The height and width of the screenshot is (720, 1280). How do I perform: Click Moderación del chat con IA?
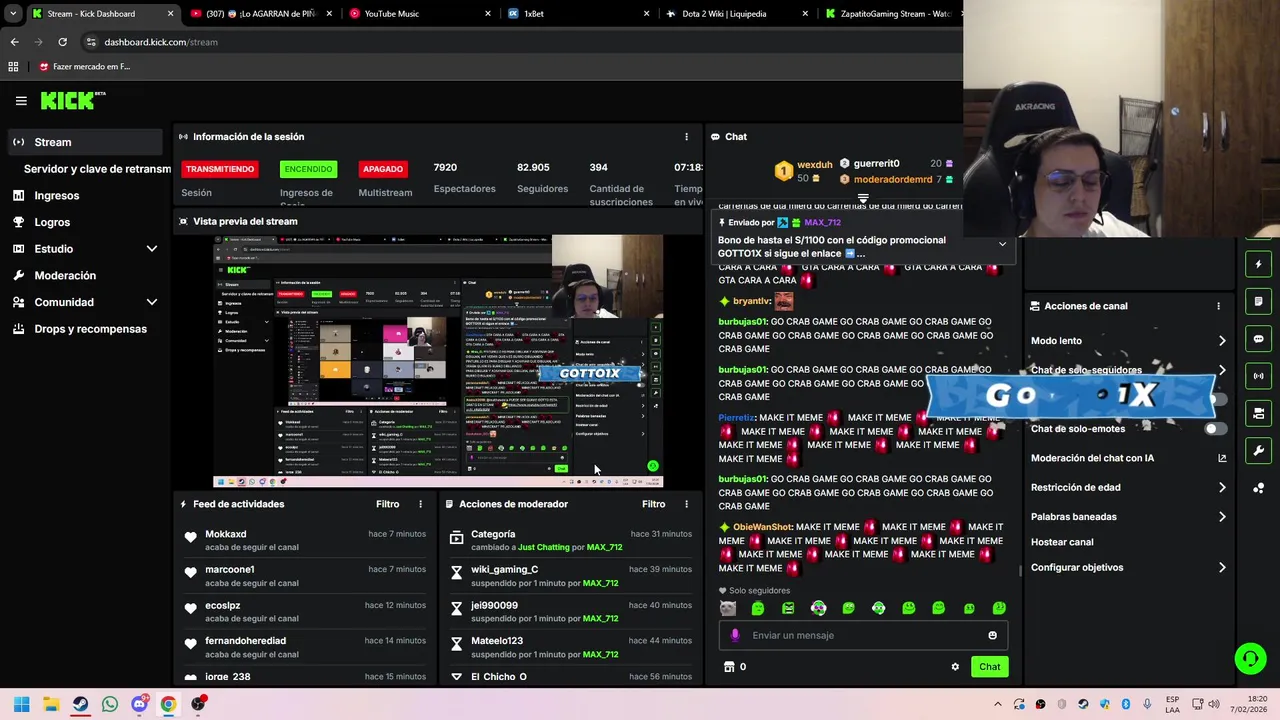pos(1092,458)
